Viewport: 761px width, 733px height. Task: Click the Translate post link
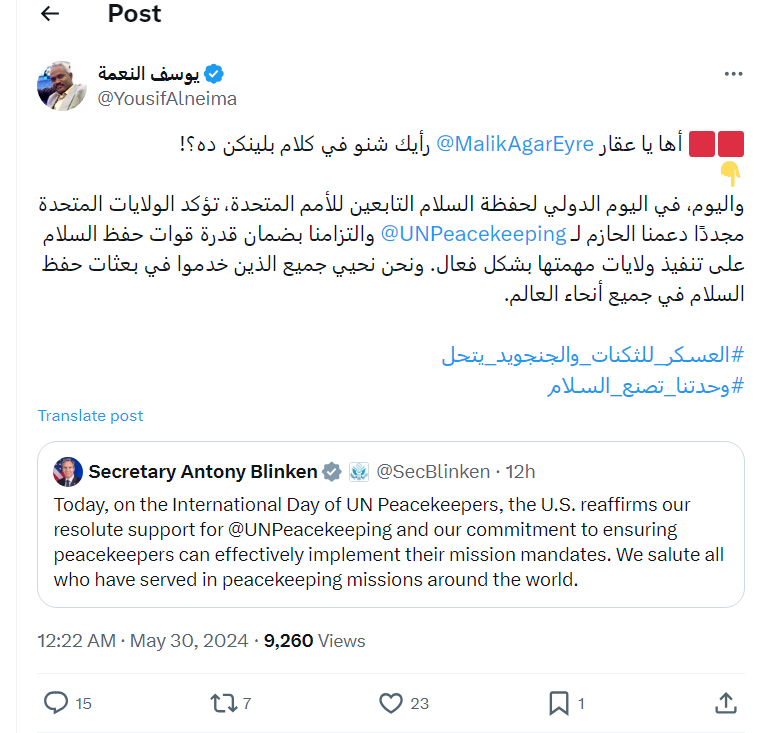90,415
